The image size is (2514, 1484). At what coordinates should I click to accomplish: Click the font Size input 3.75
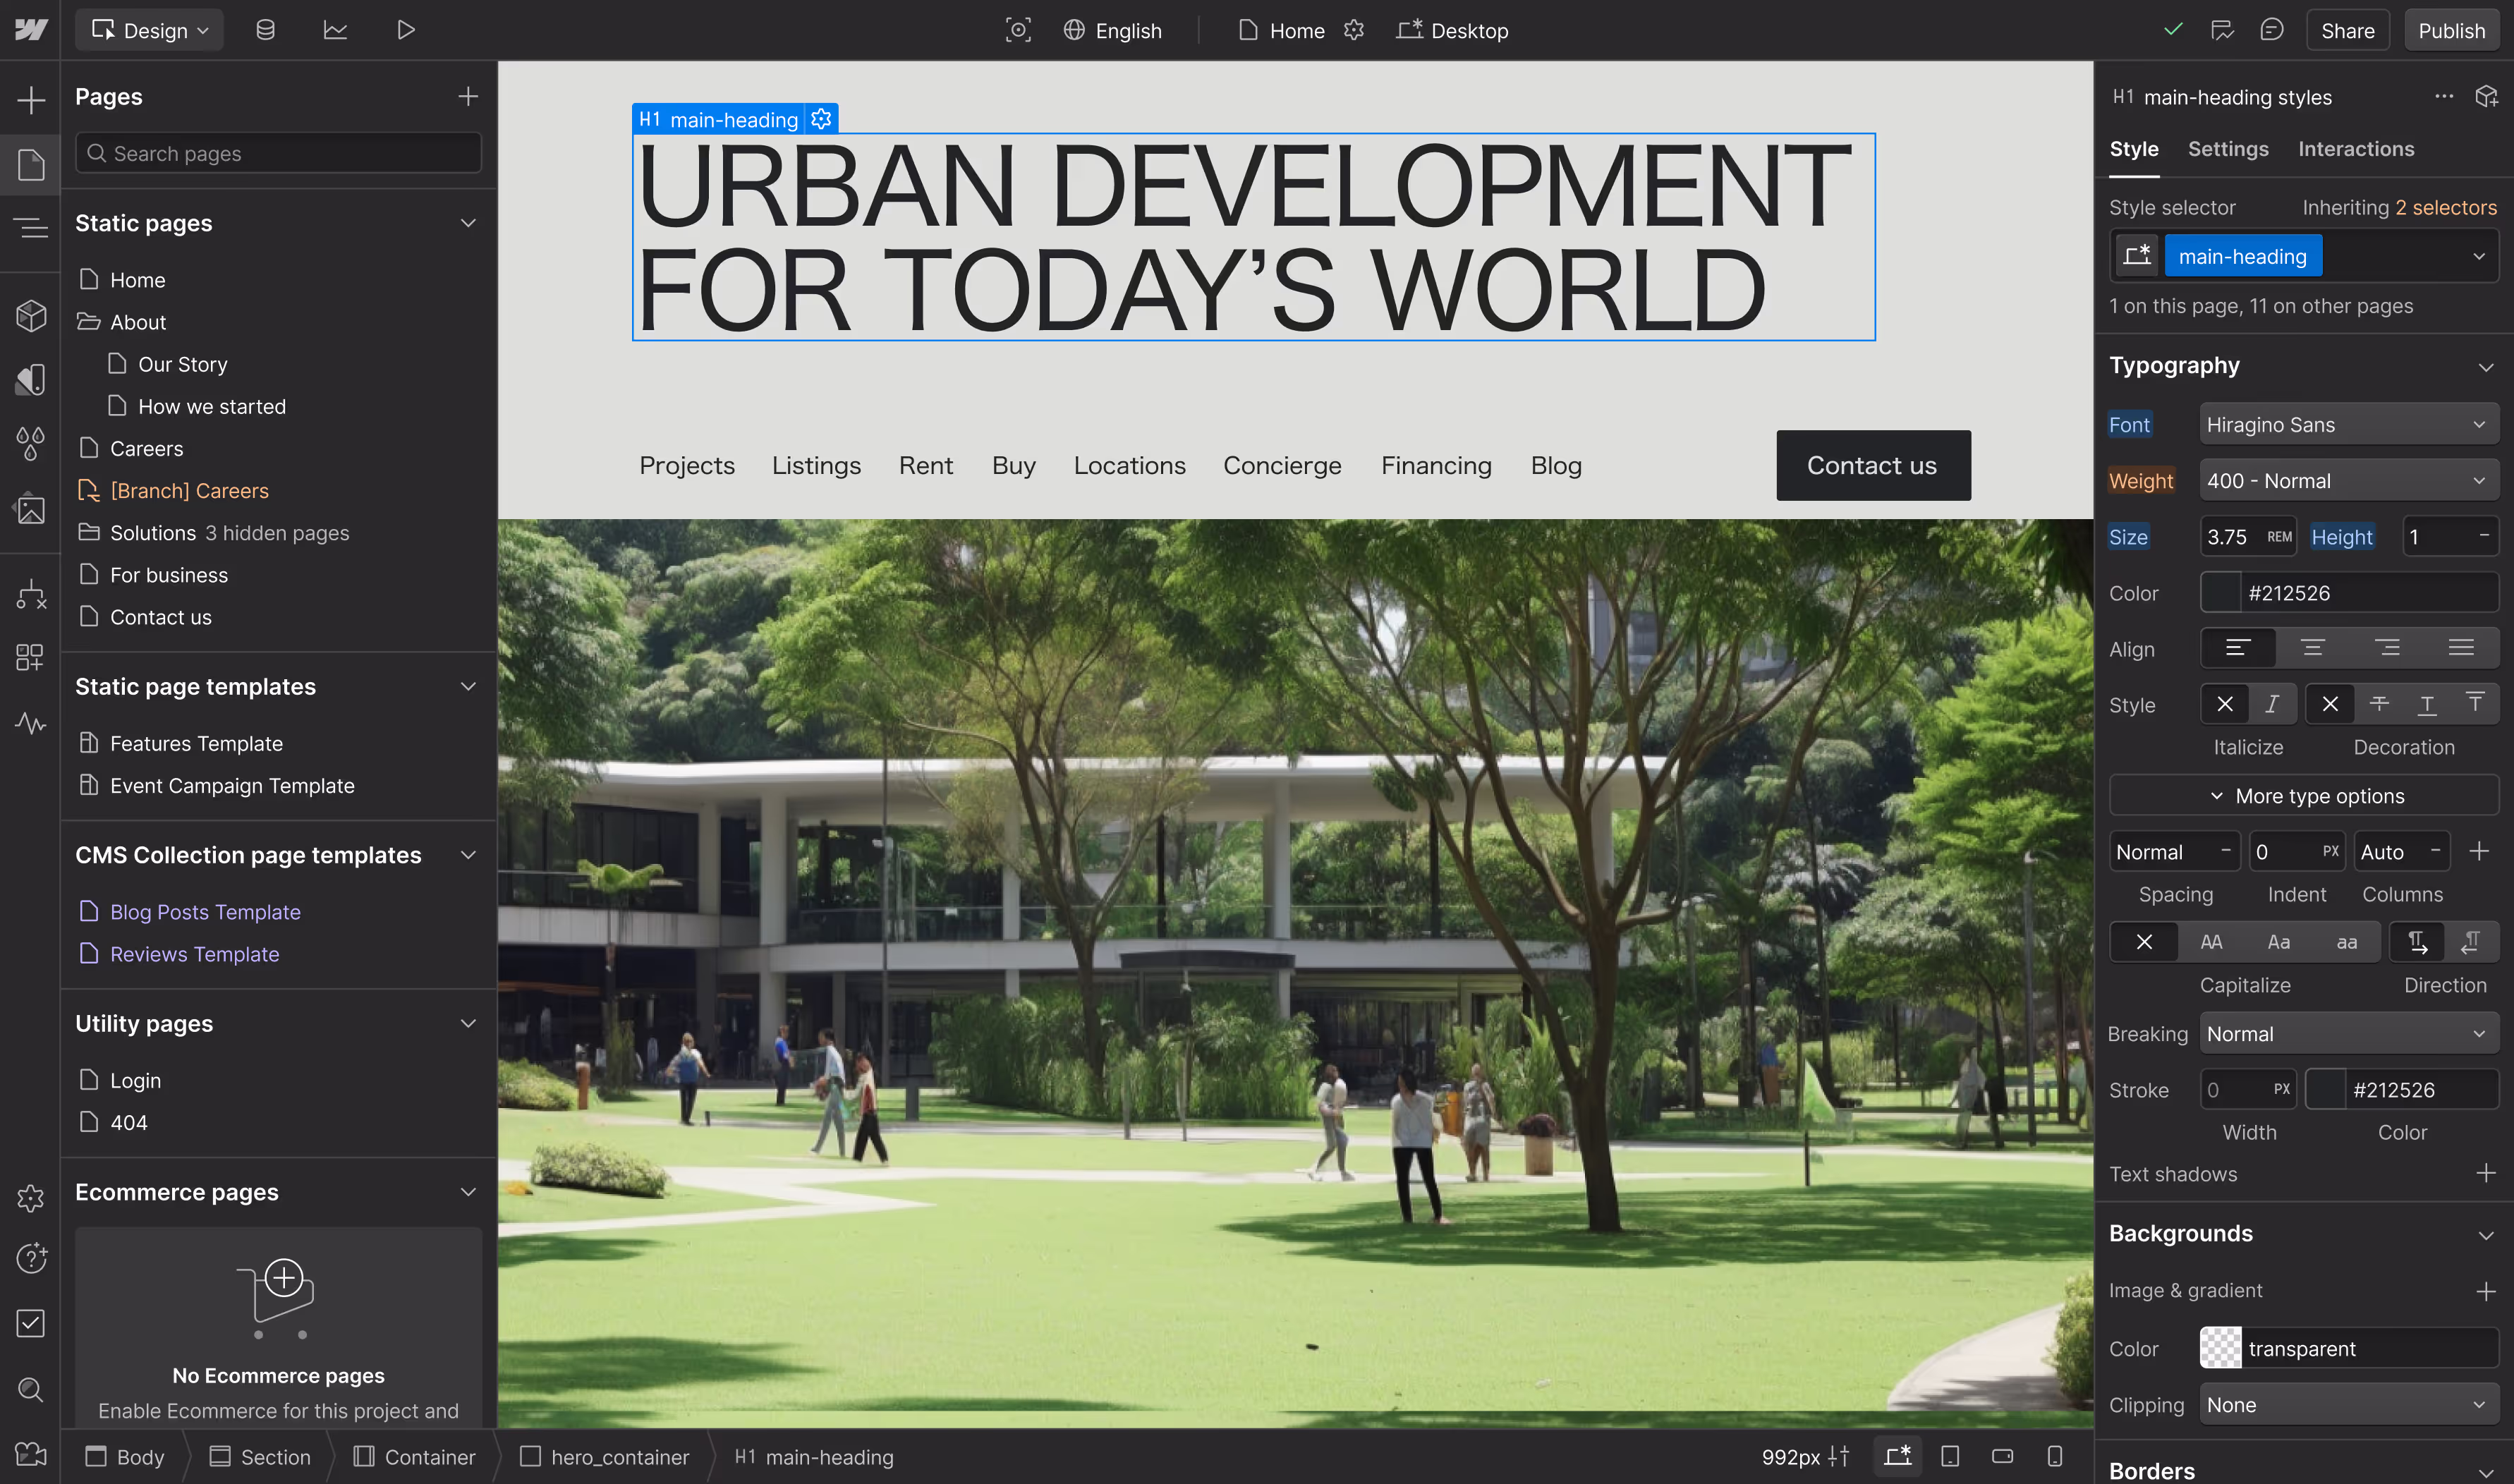(x=2247, y=536)
